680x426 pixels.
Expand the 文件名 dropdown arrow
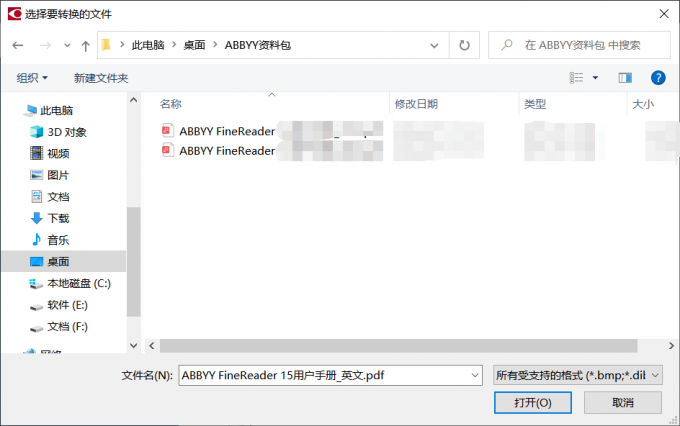(475, 376)
